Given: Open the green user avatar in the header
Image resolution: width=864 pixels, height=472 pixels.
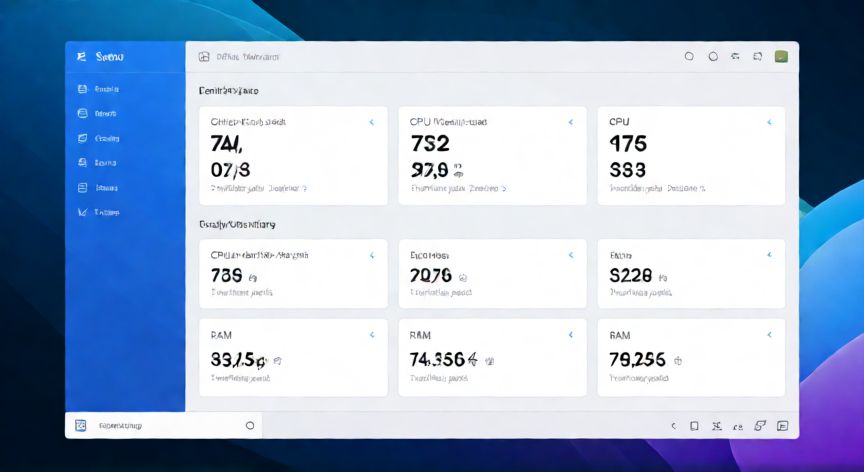Looking at the screenshot, I should pyautogui.click(x=781, y=56).
